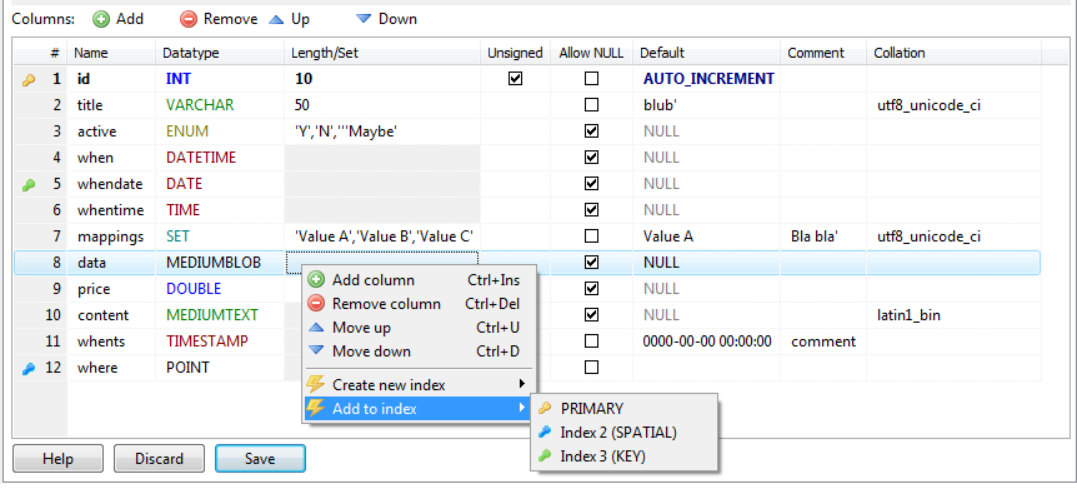1077x488 pixels.
Task: Click the red Remove column toolbar icon
Action: point(188,19)
